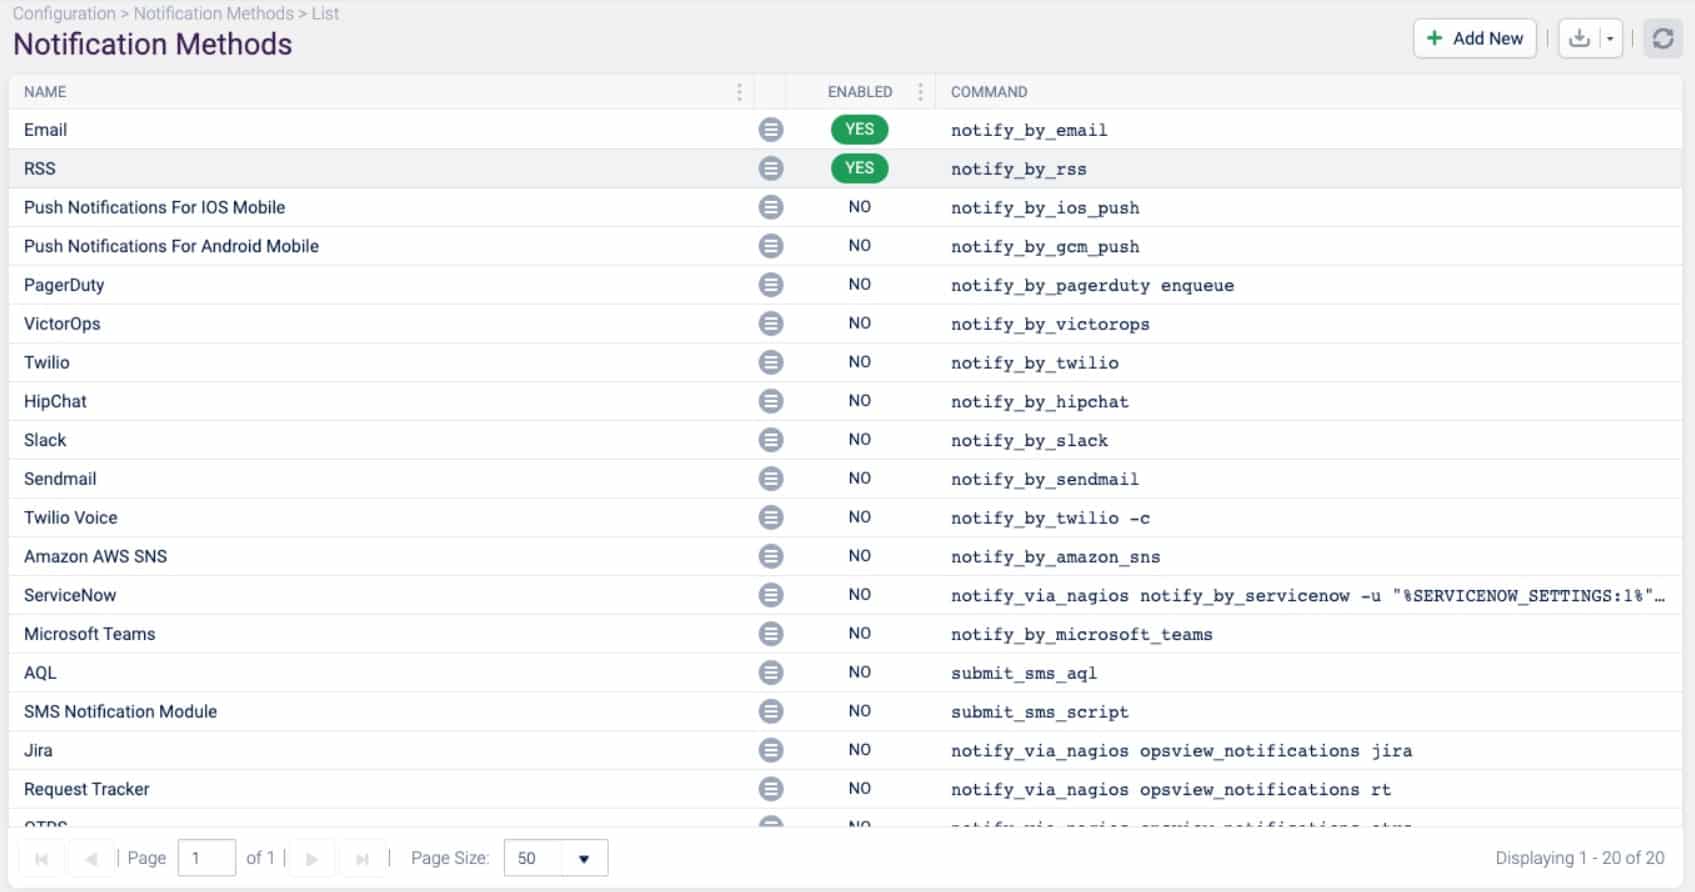Go to the last page
Viewport: 1695px width, 892px height.
[x=362, y=858]
